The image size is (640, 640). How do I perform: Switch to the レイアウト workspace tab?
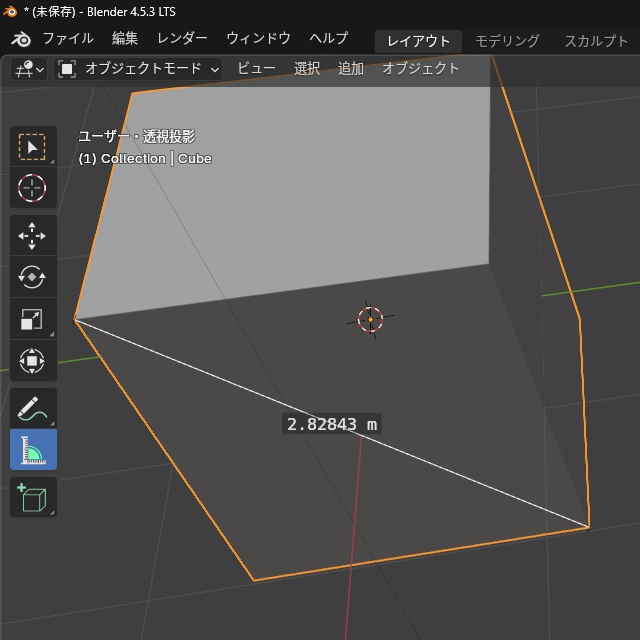coord(418,41)
